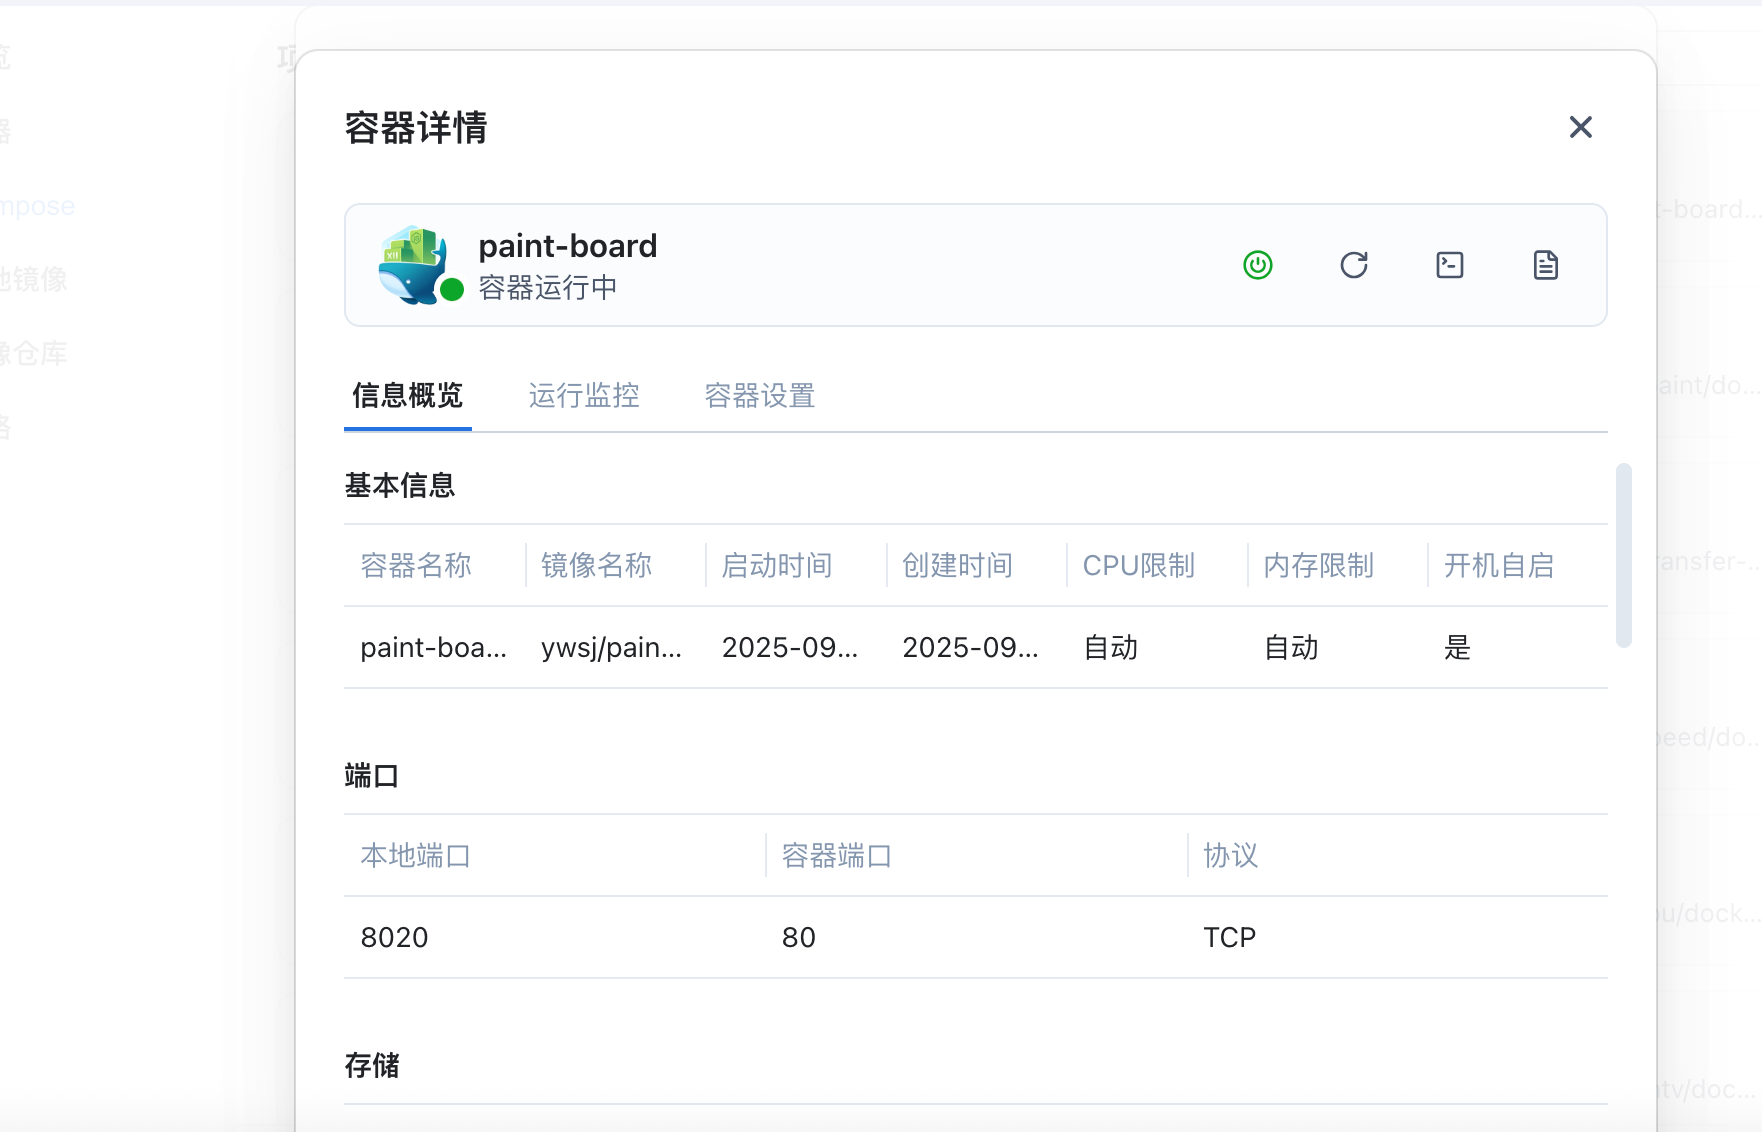
Task: Click the 本地端口 column header
Action: click(415, 856)
